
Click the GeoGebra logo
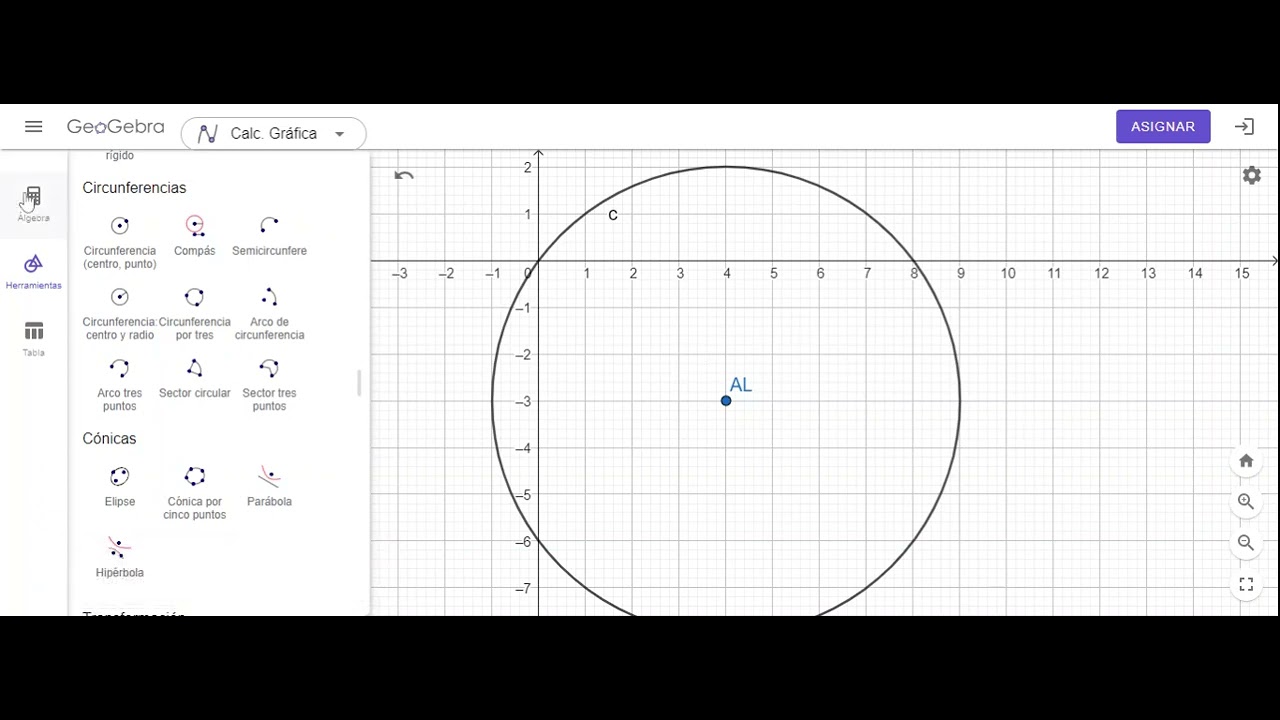pyautogui.click(x=115, y=127)
